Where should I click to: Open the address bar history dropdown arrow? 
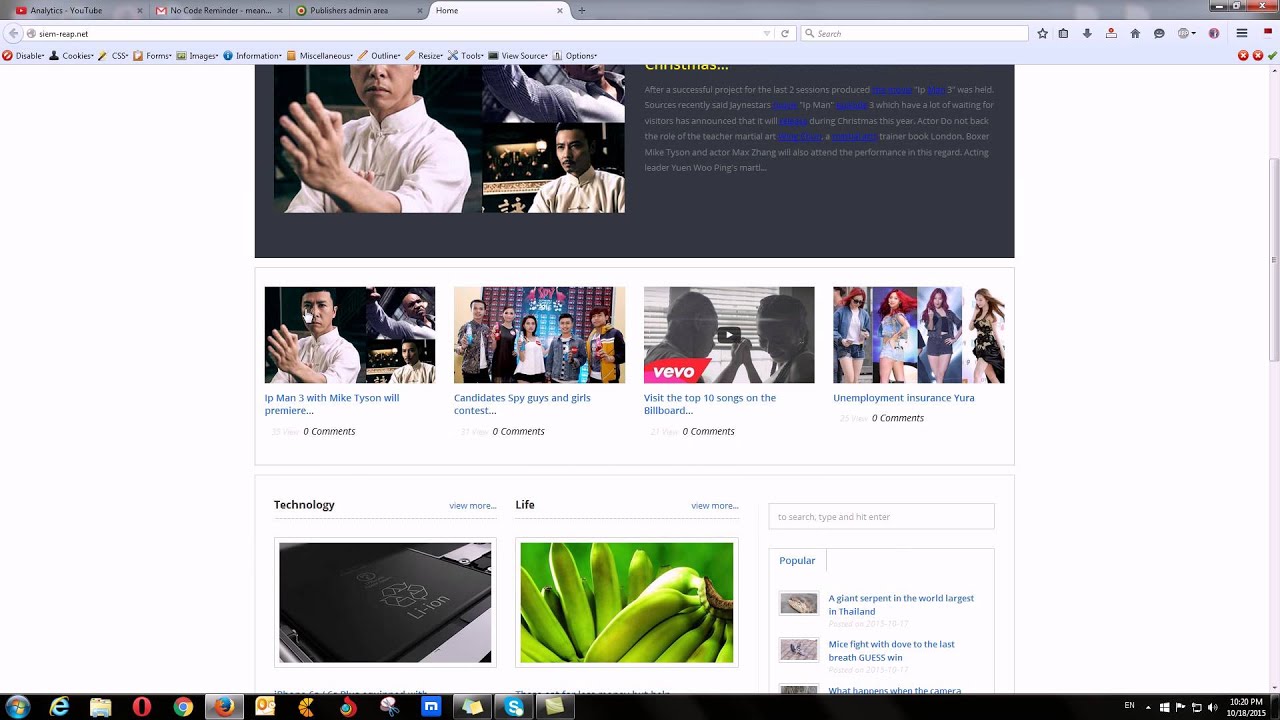[767, 33]
